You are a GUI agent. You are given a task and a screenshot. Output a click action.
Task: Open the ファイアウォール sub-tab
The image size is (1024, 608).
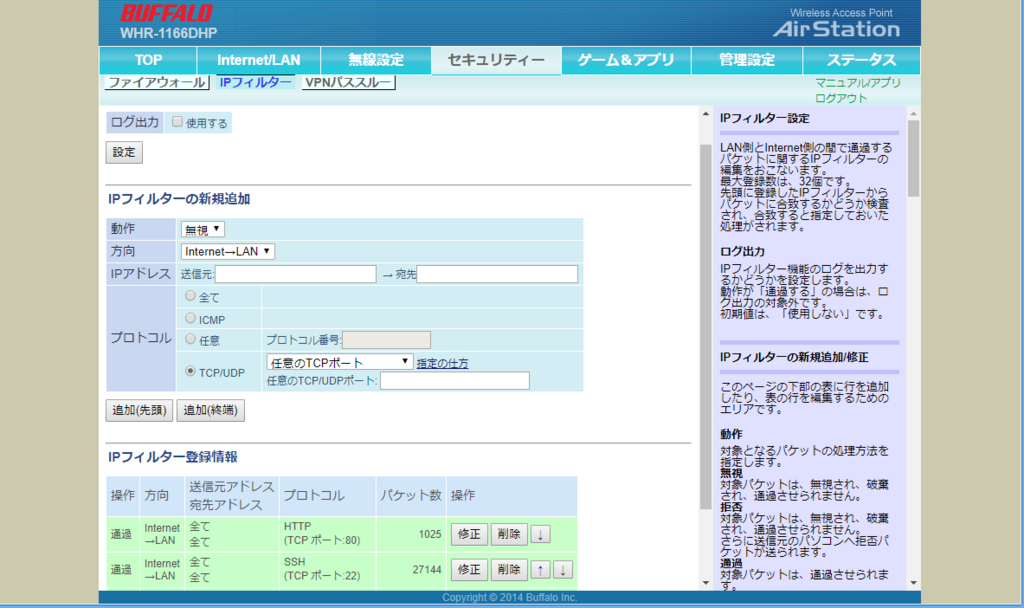pyautogui.click(x=157, y=82)
